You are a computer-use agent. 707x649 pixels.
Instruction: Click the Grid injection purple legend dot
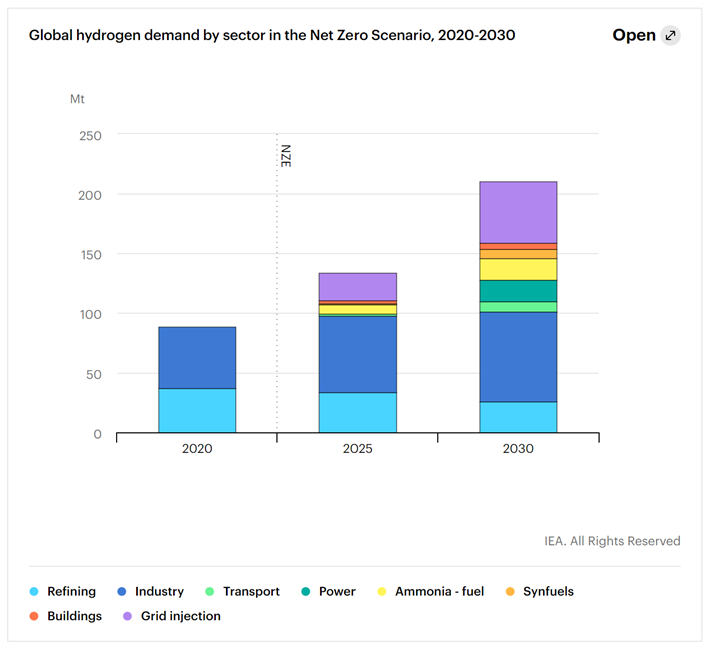(127, 616)
